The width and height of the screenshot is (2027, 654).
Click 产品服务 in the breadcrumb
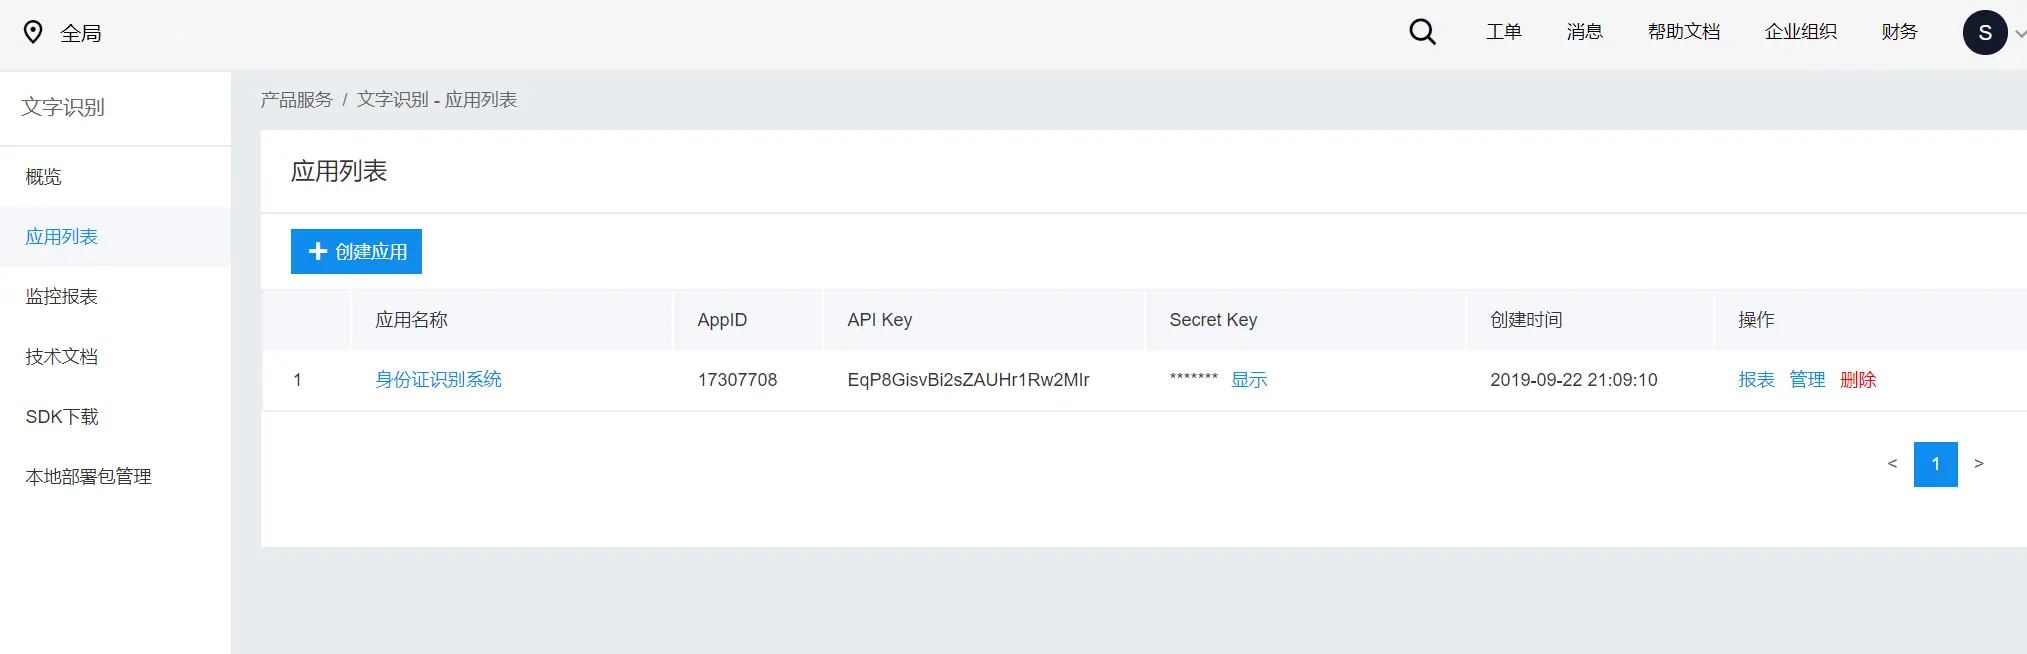[x=296, y=100]
